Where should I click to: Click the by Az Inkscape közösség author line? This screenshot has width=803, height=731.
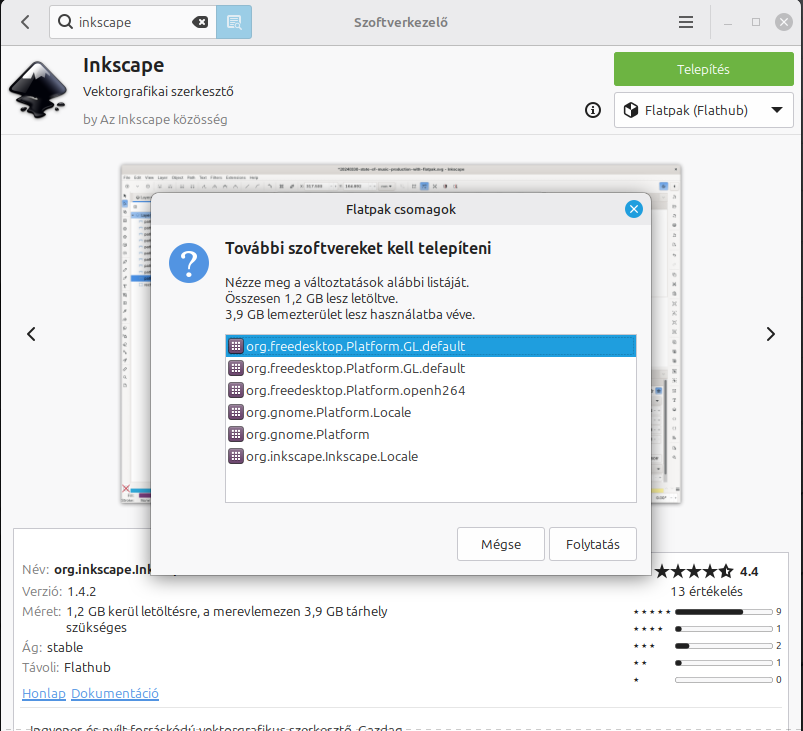155,119
